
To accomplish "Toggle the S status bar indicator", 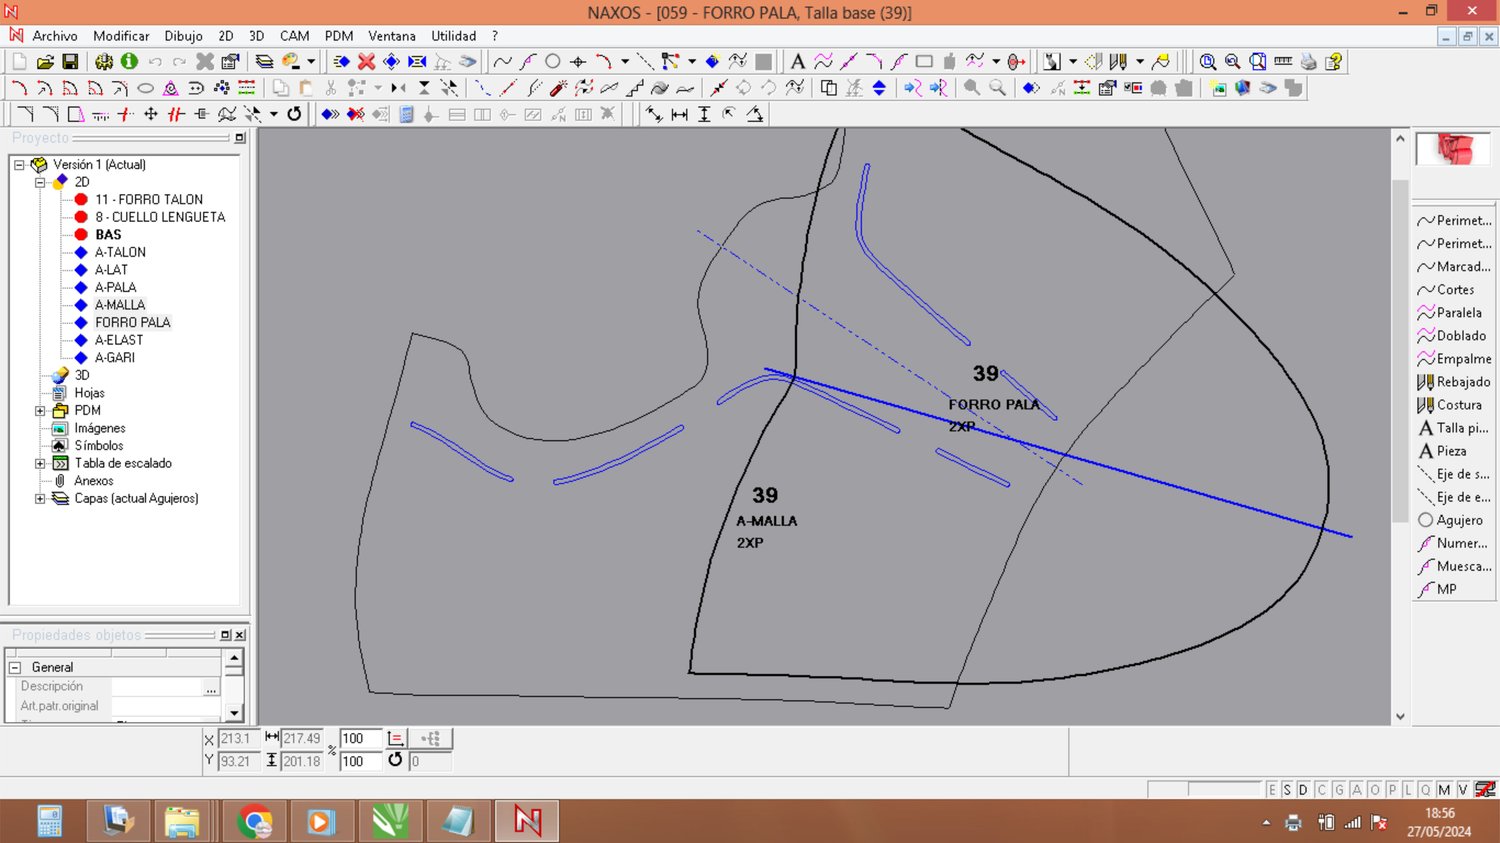I will click(1288, 790).
